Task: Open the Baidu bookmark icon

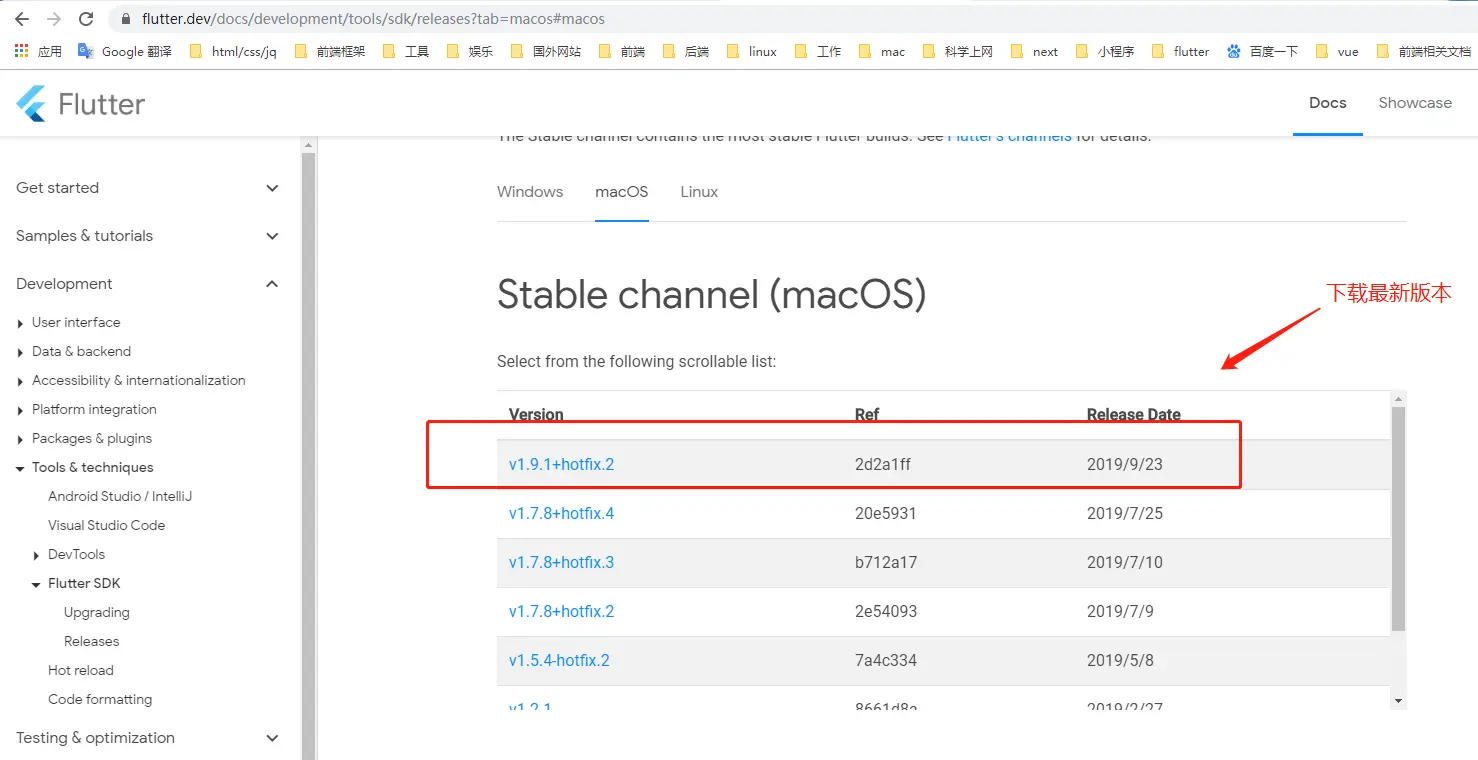Action: [1234, 51]
